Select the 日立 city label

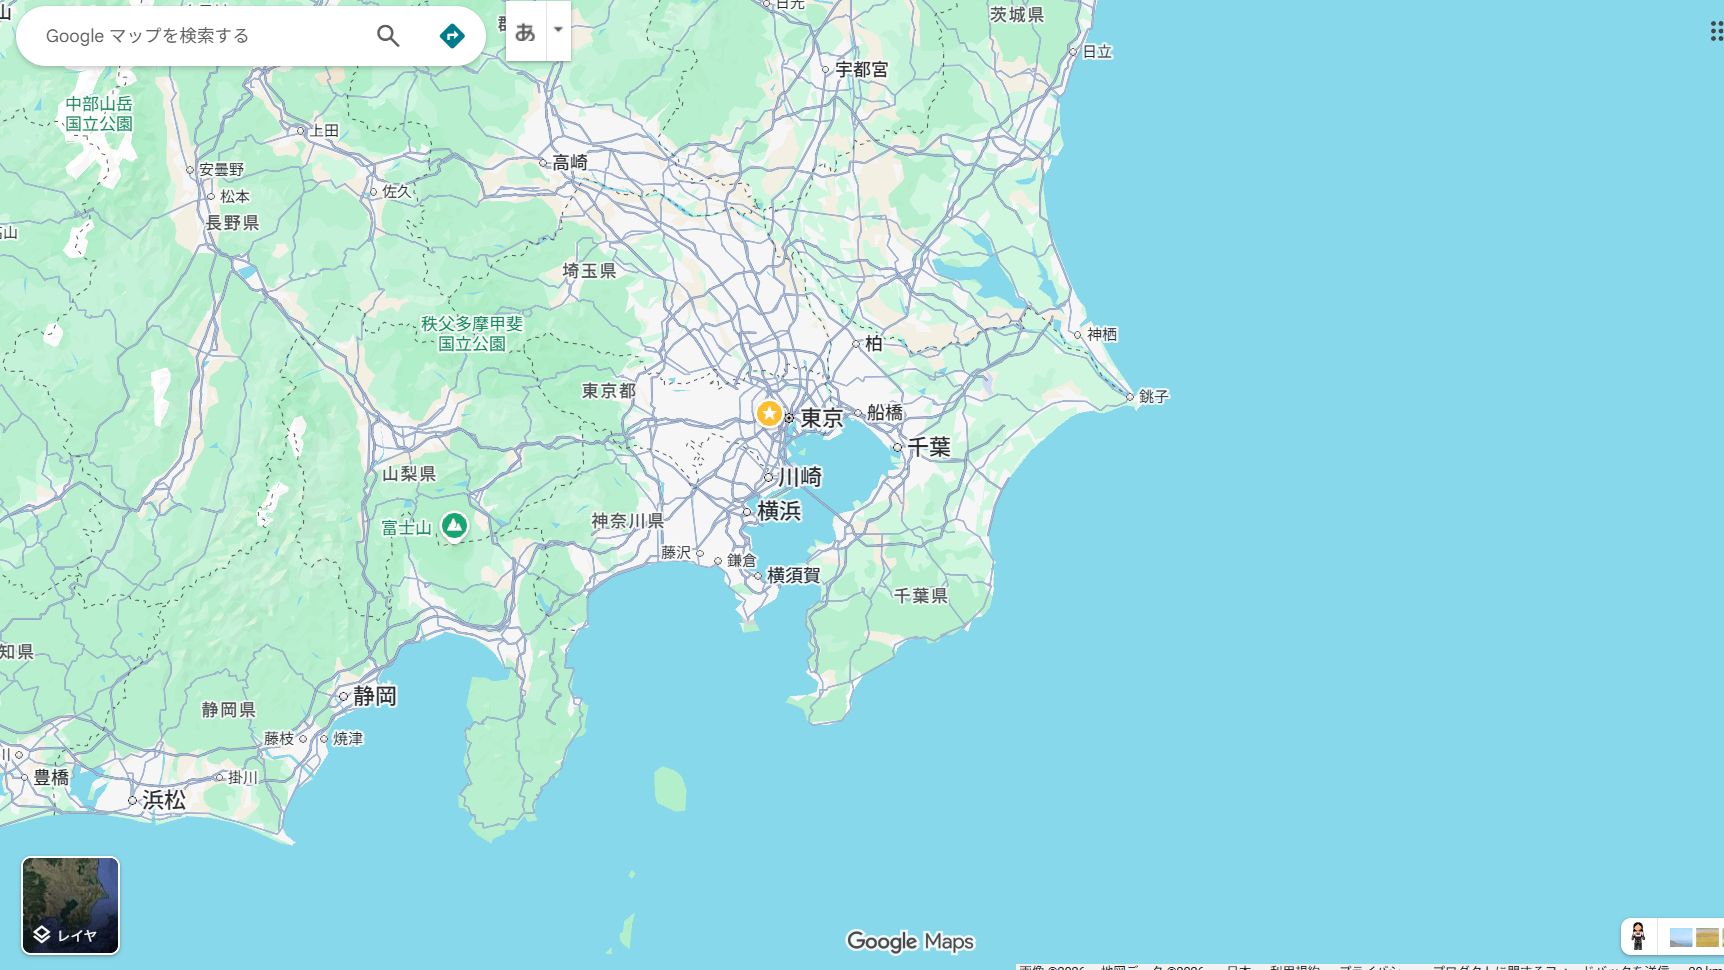click(1098, 51)
